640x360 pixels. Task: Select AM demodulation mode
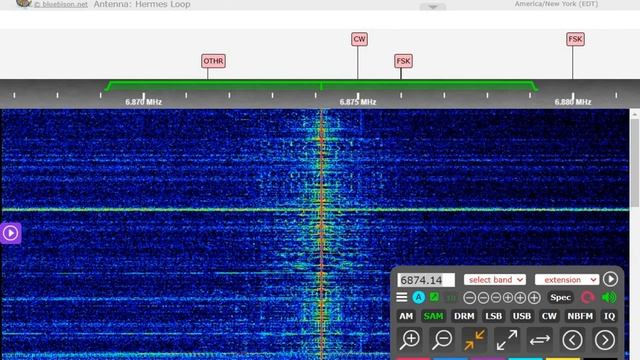pos(406,316)
